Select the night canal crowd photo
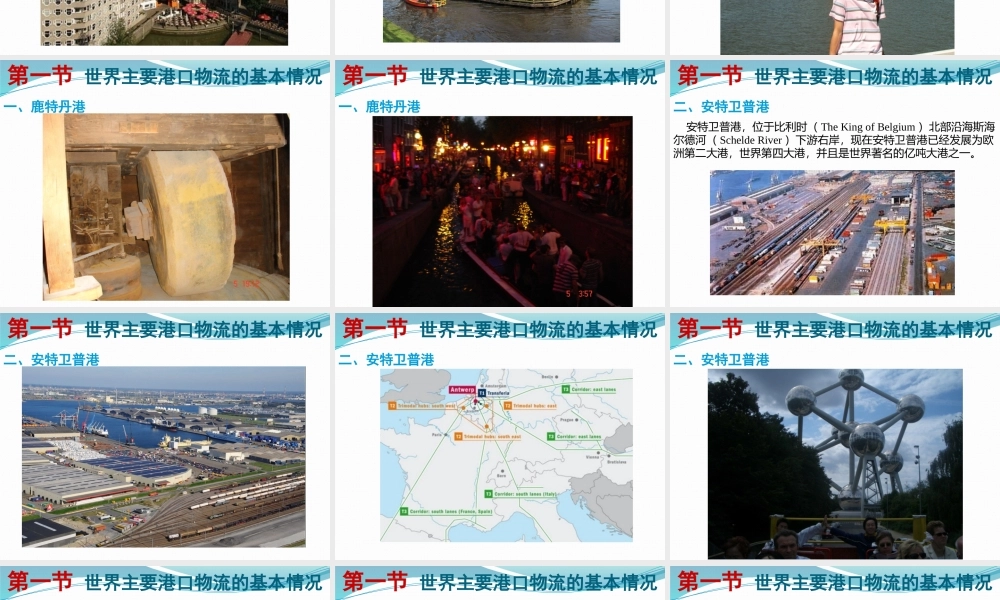Image resolution: width=1000 pixels, height=600 pixels. click(x=503, y=211)
